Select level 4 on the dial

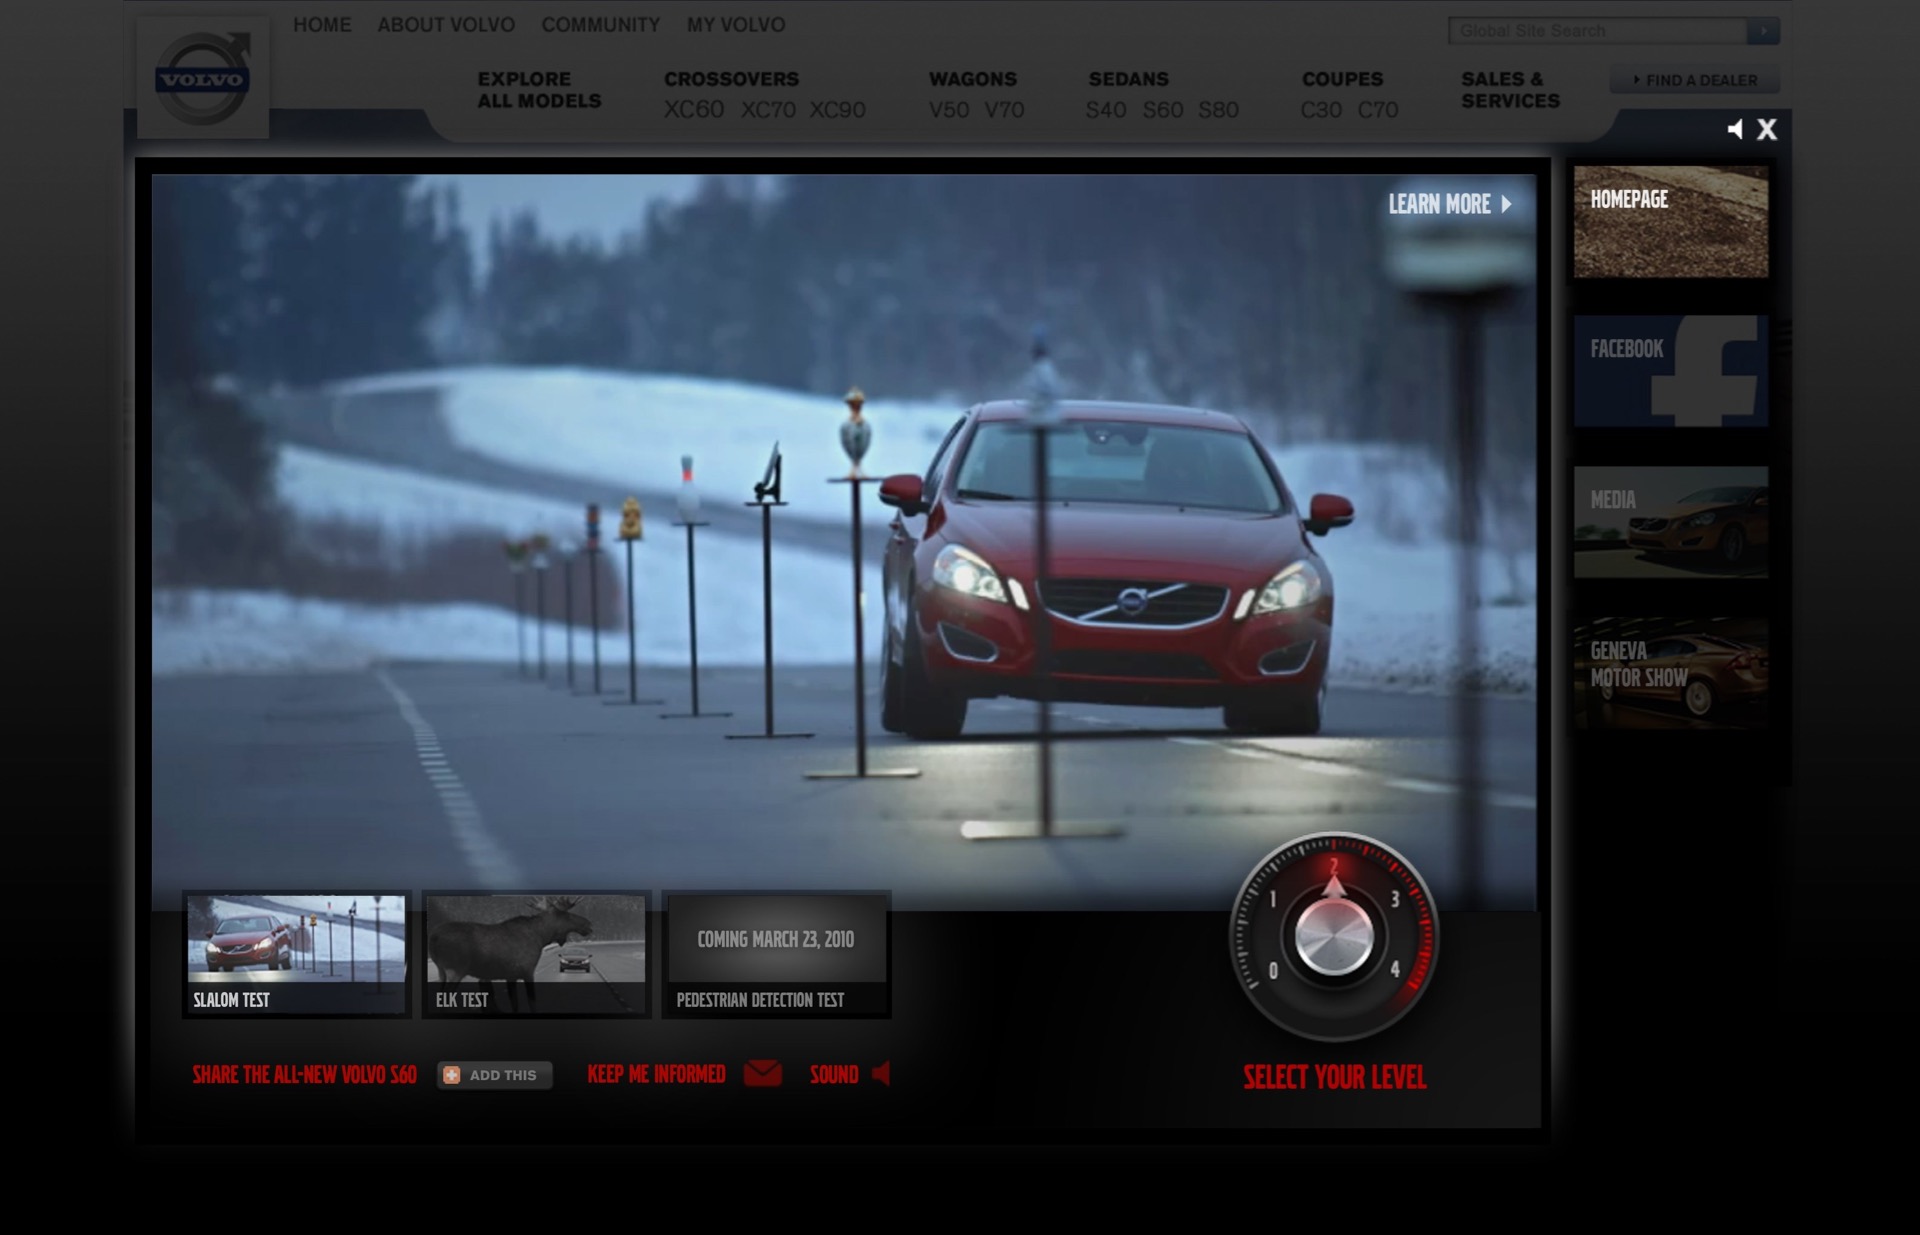tap(1394, 968)
